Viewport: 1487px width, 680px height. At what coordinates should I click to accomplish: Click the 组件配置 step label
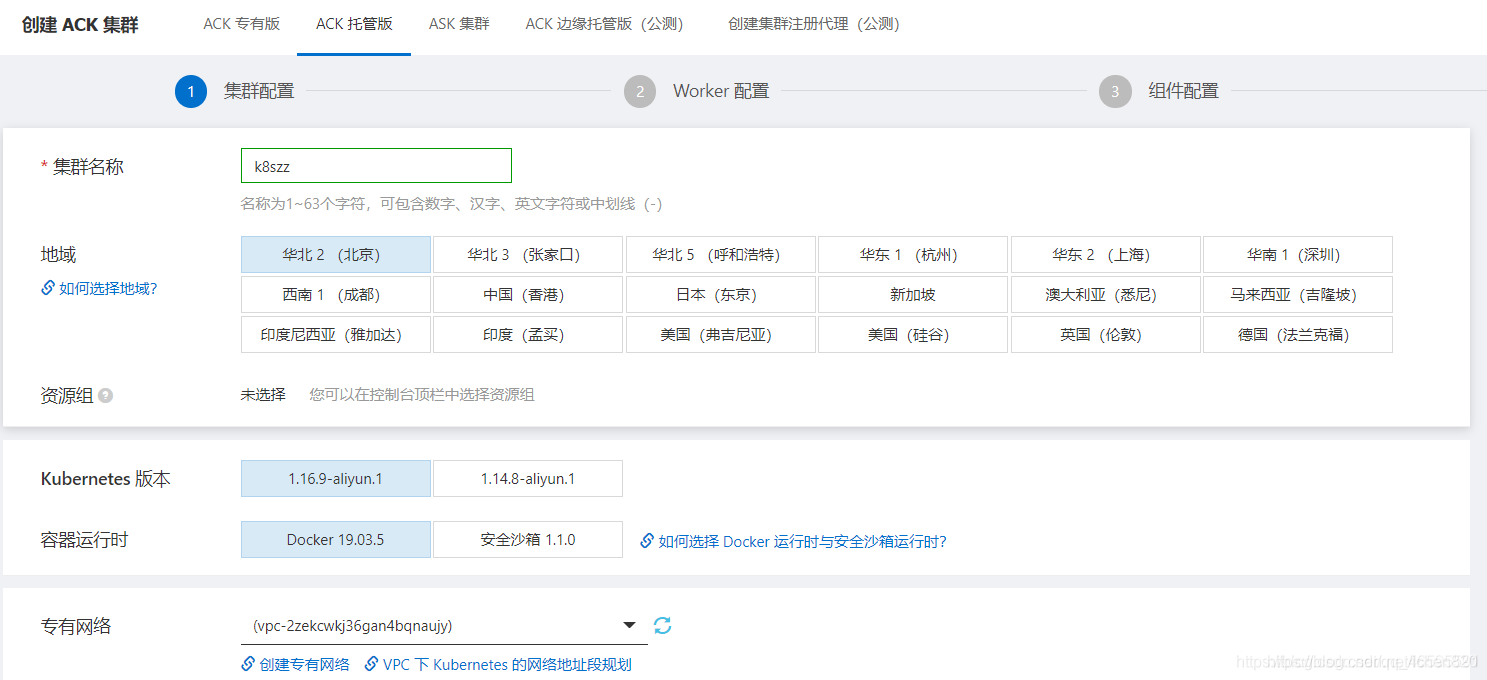[1183, 91]
